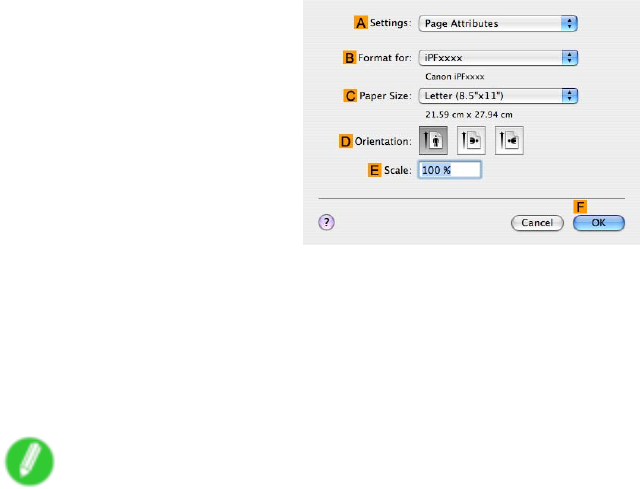The image size is (640, 489).
Task: Click the orange C marker label
Action: coord(350,96)
